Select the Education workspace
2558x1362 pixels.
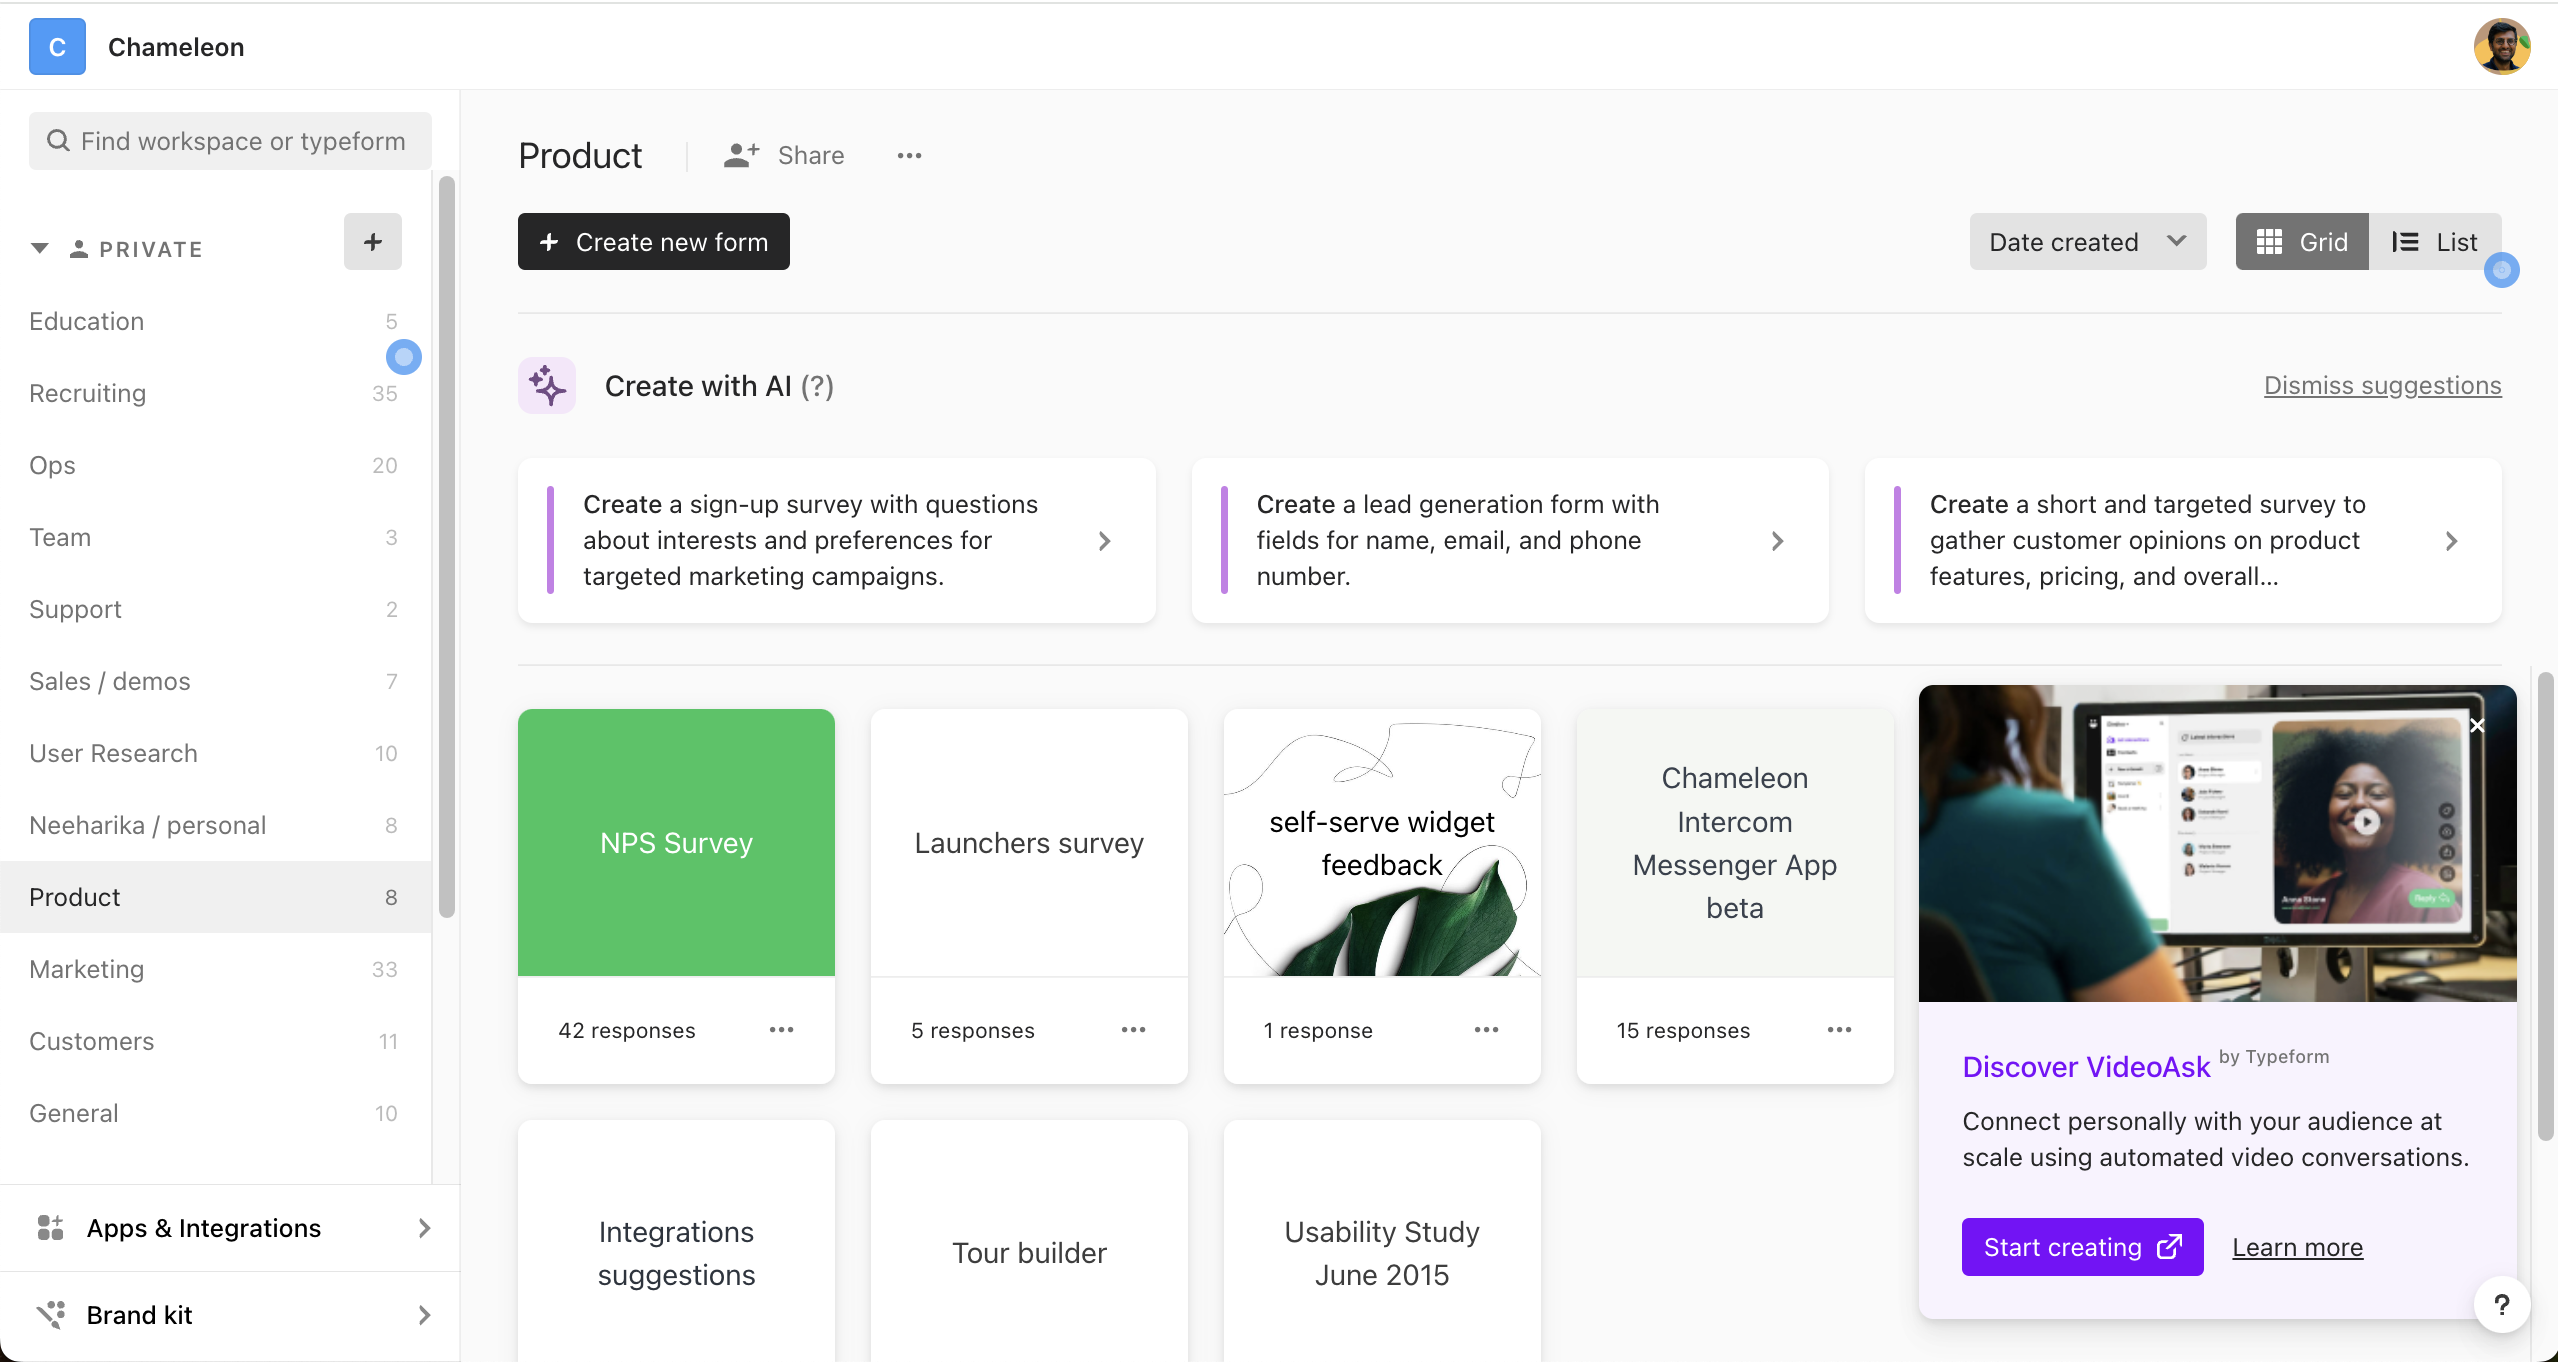[x=215, y=321]
